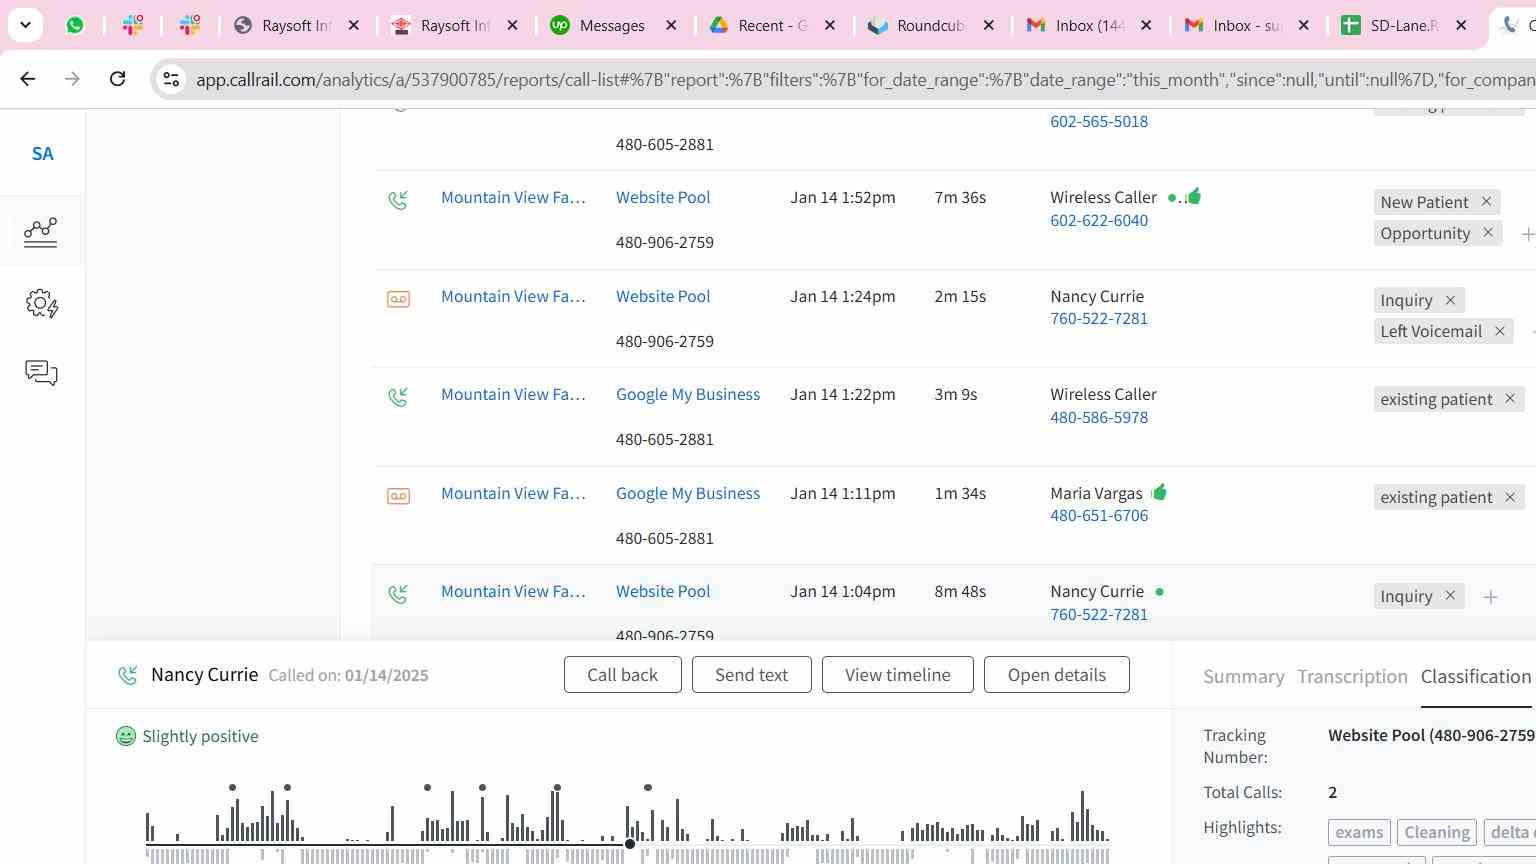Open Google My Business link for 1:22pm call
1536x864 pixels.
point(688,394)
